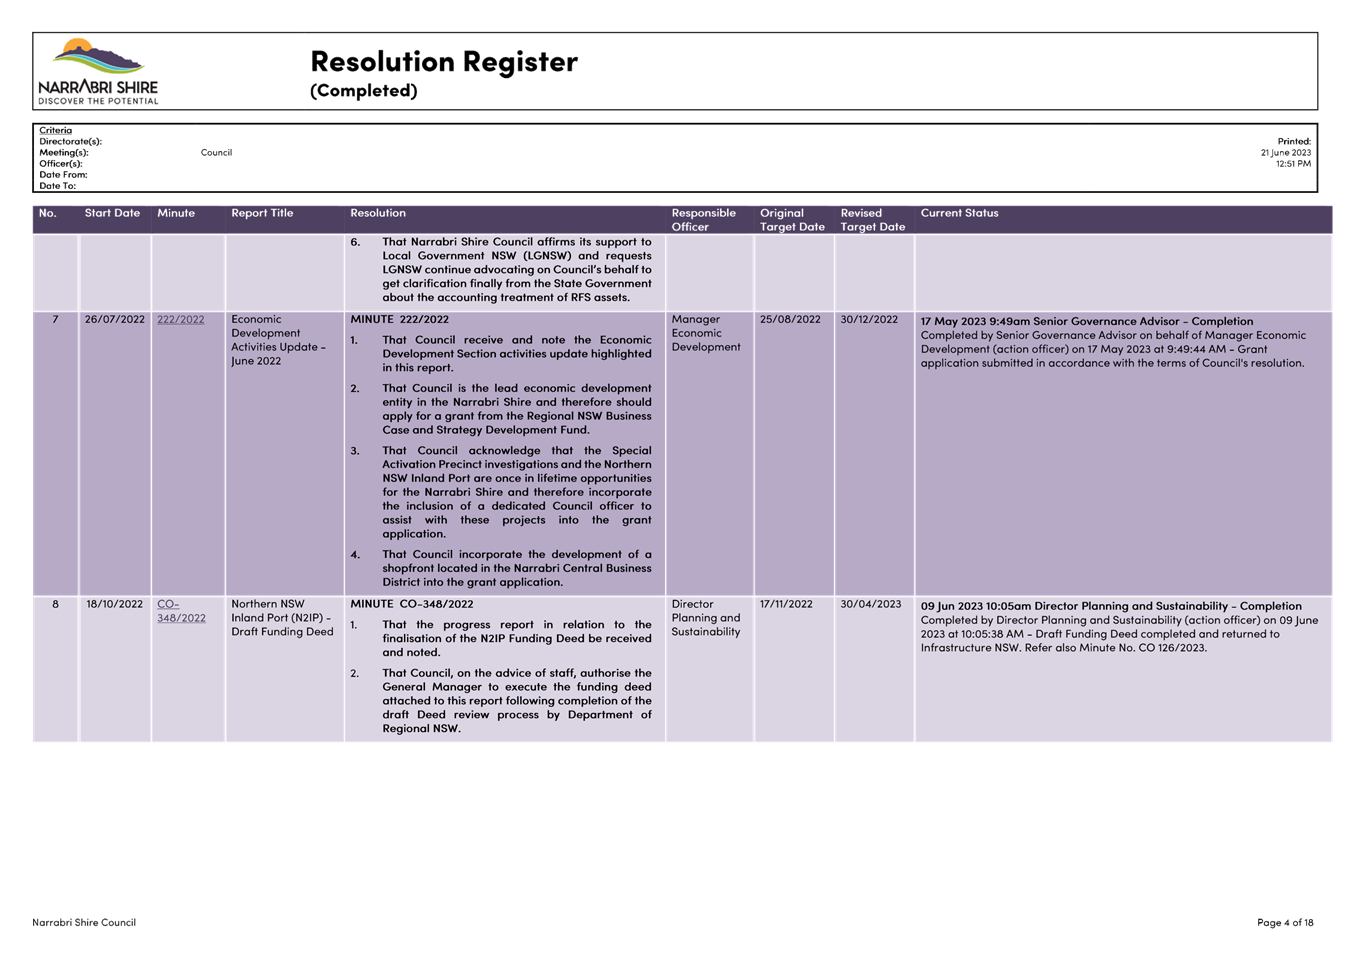Click the "Start Date" column header
Screen dimensions: 1350x955
112,213
